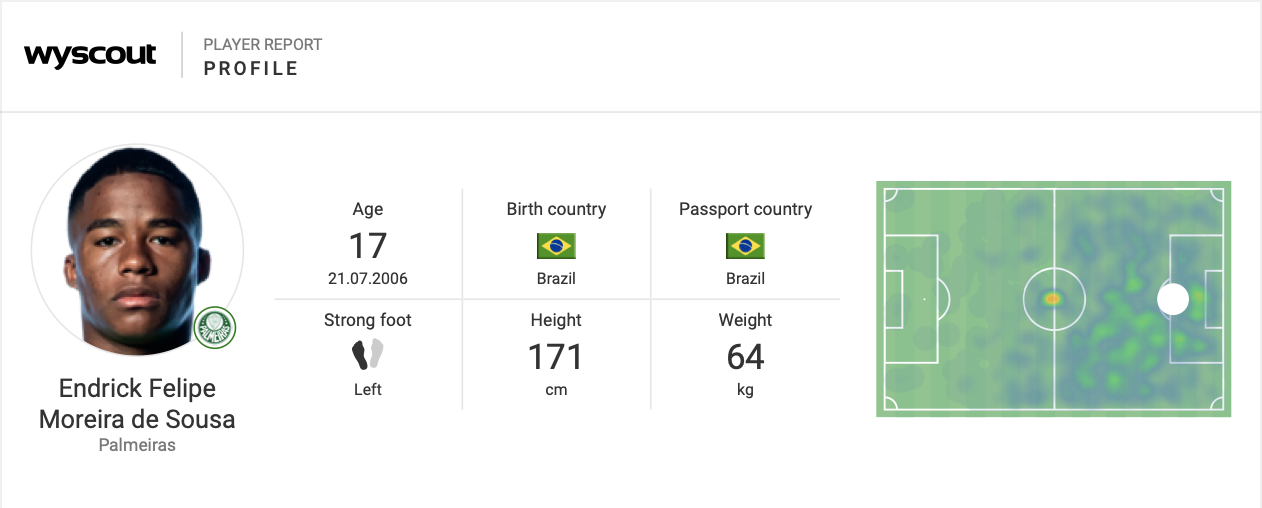
Task: Click the weight value 64
Action: click(x=745, y=357)
